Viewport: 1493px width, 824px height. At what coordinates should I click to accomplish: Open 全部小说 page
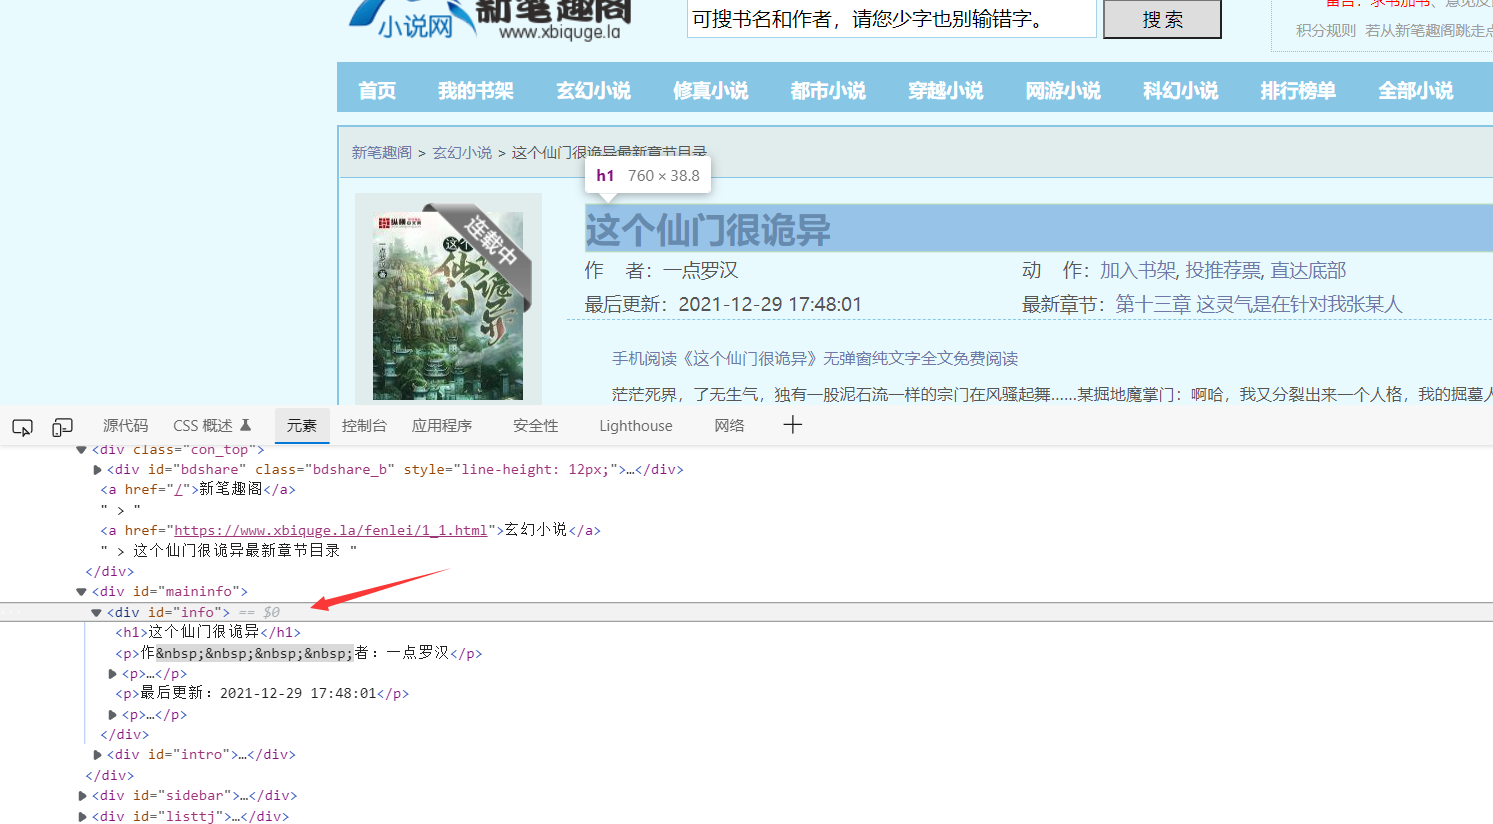tap(1416, 91)
